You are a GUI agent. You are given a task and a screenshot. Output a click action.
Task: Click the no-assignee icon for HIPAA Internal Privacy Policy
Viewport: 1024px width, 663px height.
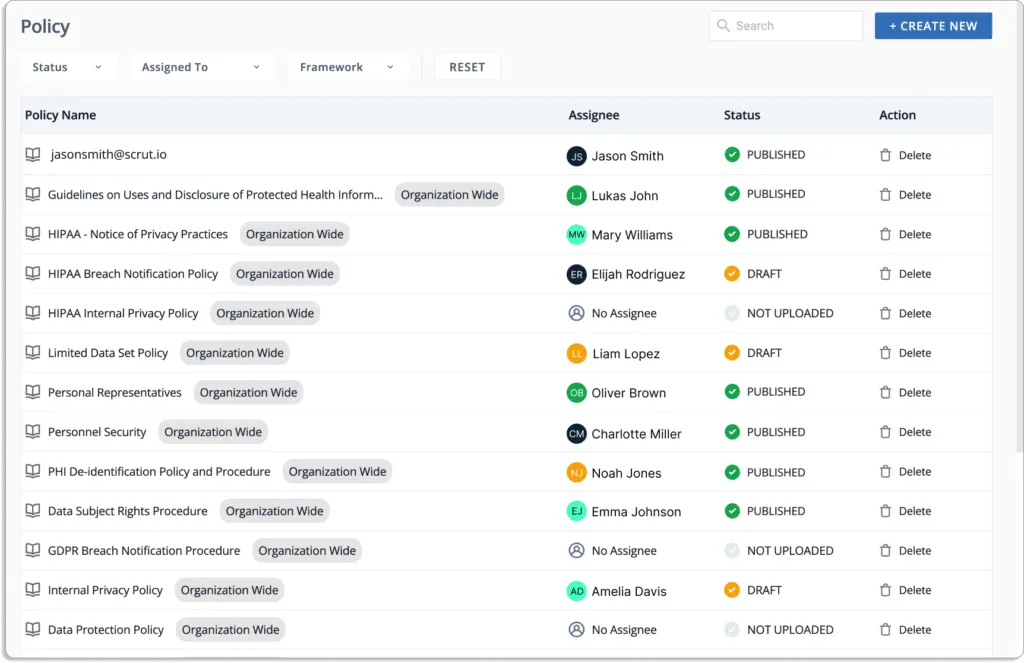[x=577, y=314]
